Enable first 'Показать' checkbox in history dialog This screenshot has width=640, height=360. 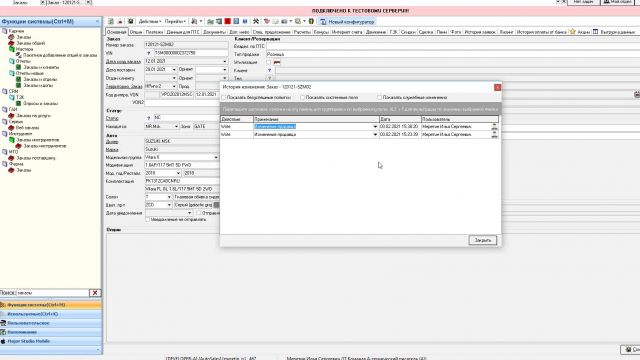pos(223,98)
